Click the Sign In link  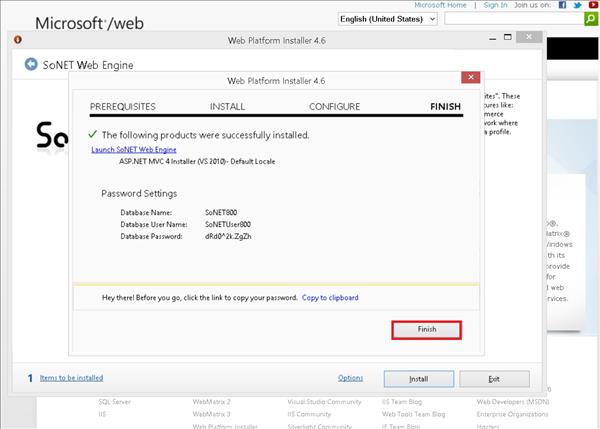pos(495,5)
